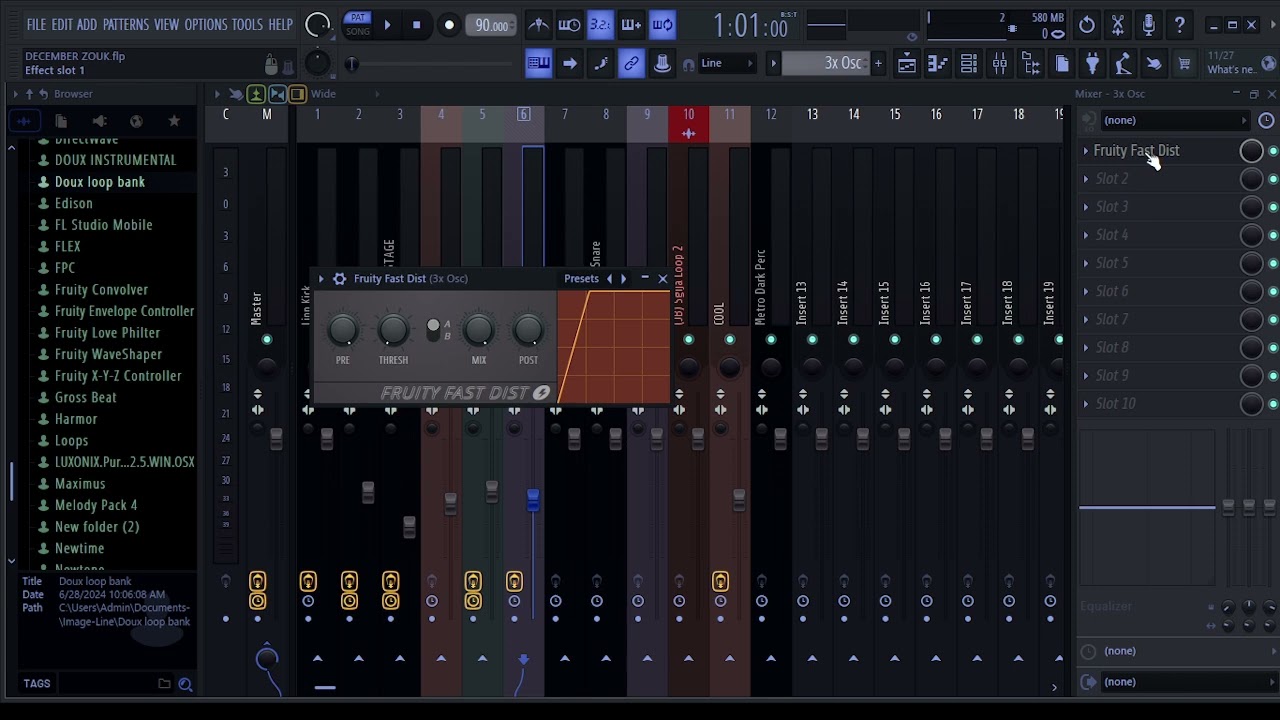This screenshot has width=1280, height=720.
Task: Toggle the metronome icon
Action: 538,25
